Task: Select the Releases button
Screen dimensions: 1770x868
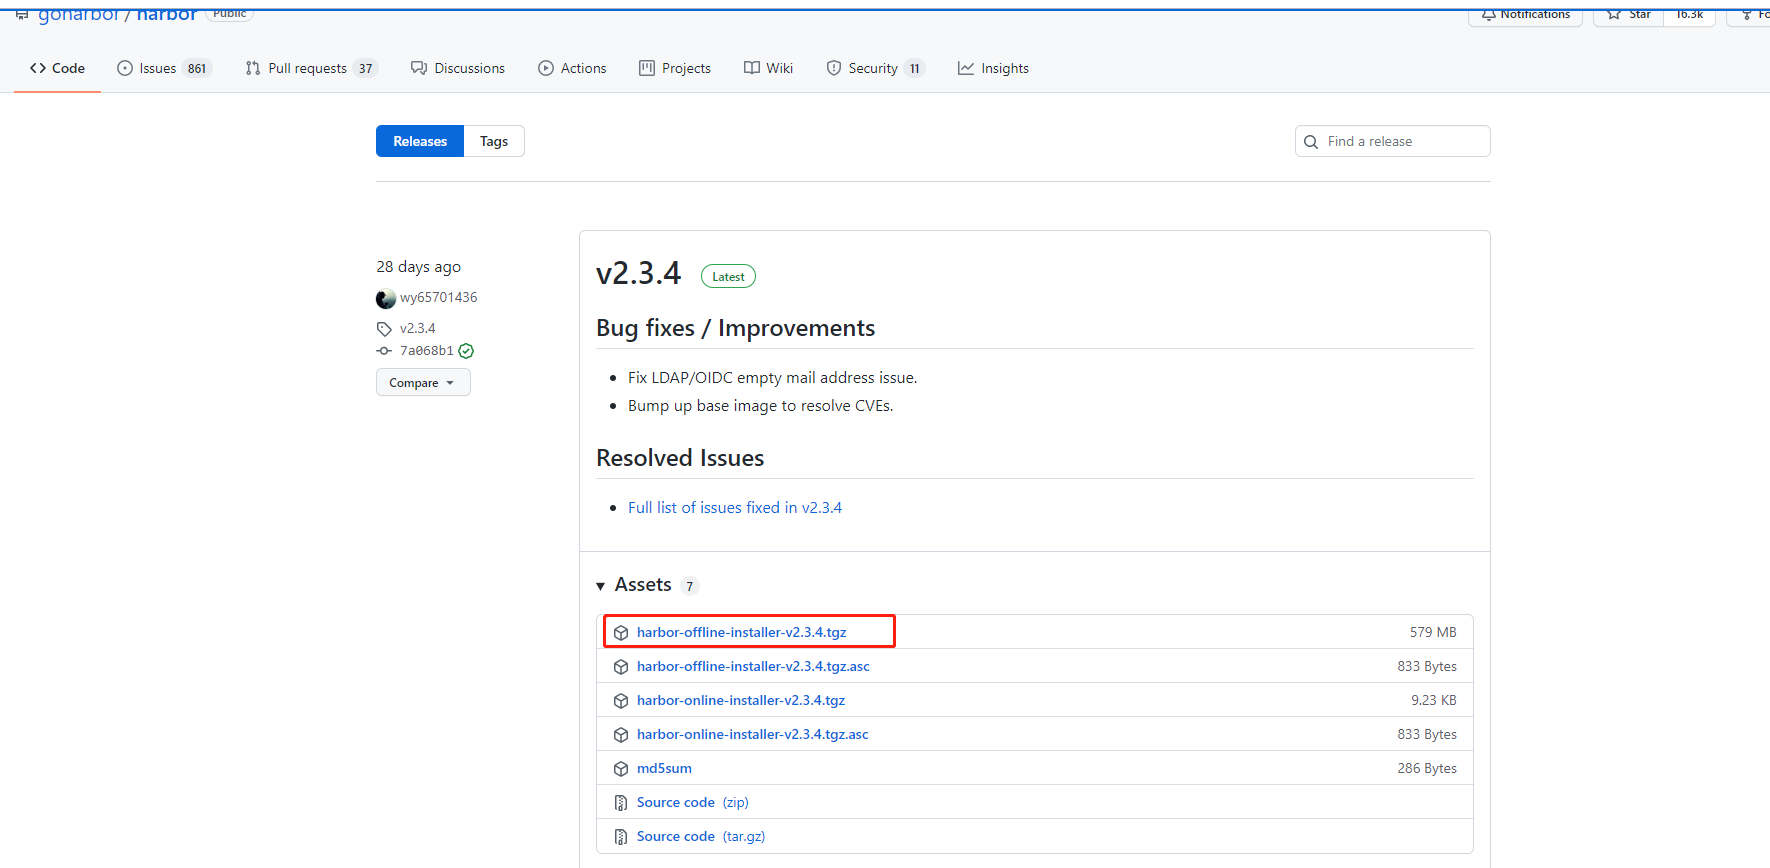Action: point(420,141)
